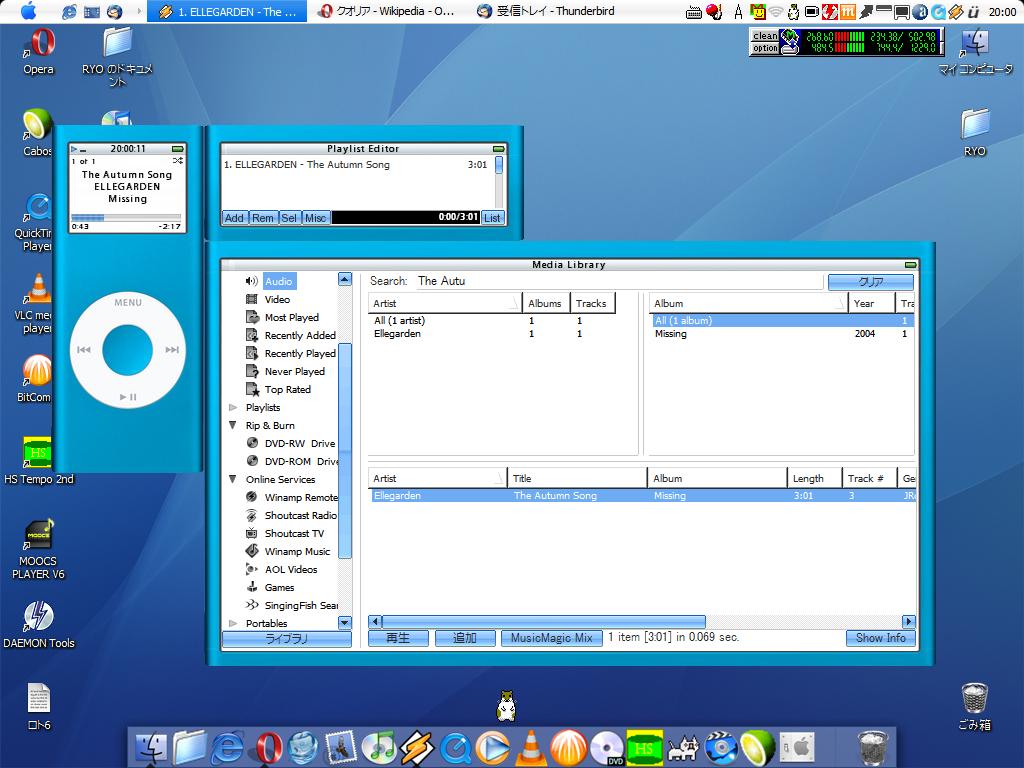Sort tracks by the Length column
The image size is (1024, 768).
point(814,479)
